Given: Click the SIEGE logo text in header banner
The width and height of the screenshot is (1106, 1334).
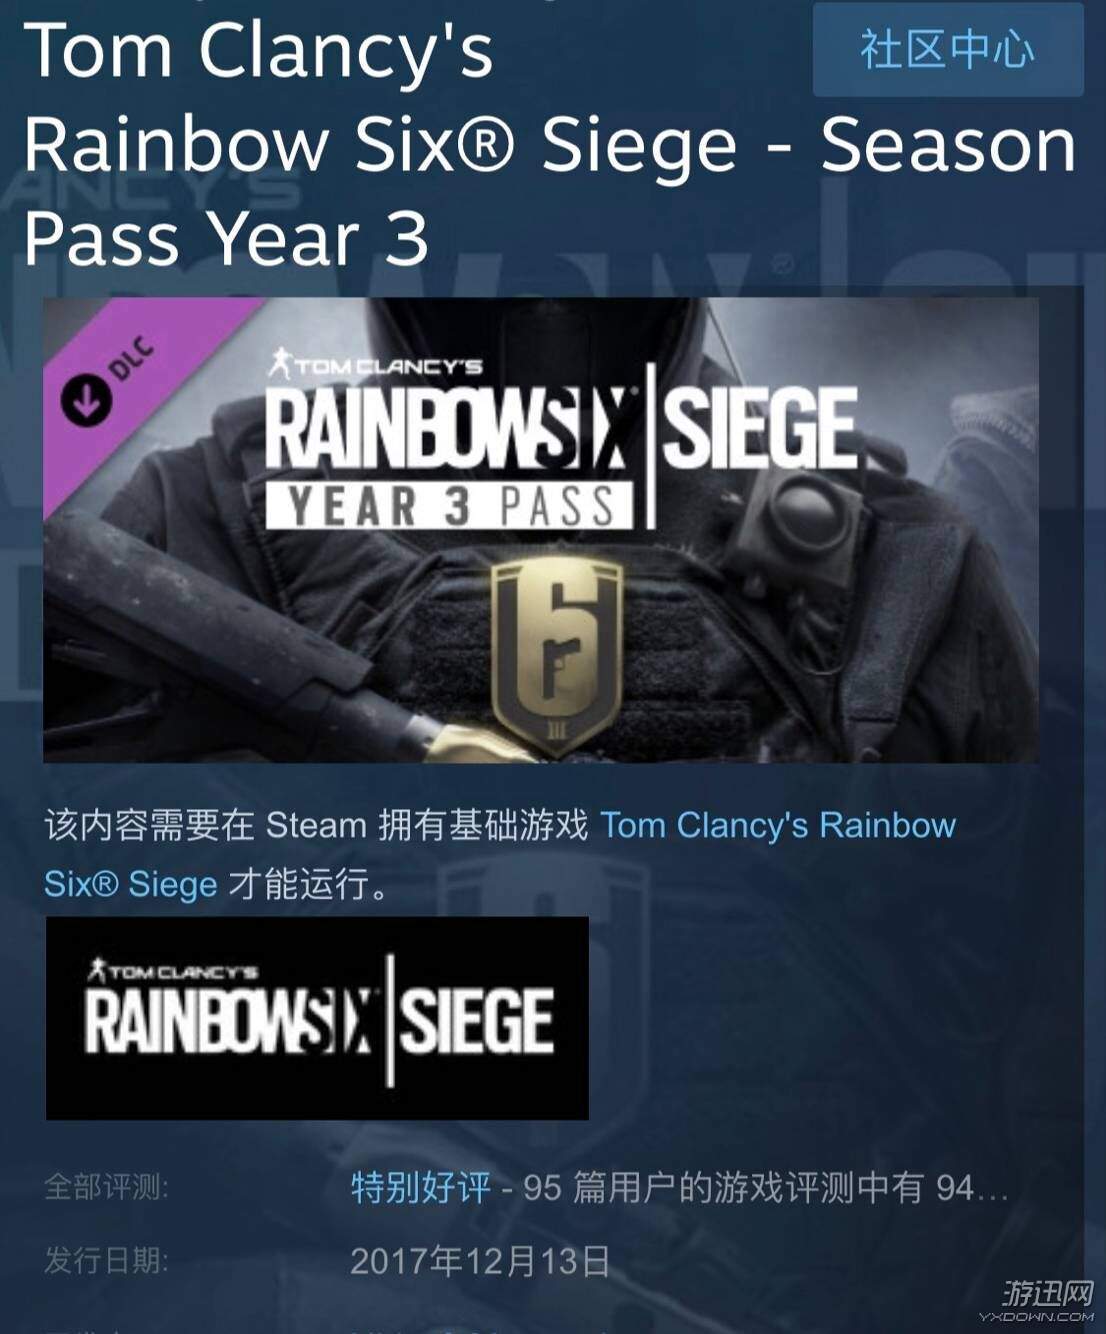Looking at the screenshot, I should pyautogui.click(x=761, y=428).
